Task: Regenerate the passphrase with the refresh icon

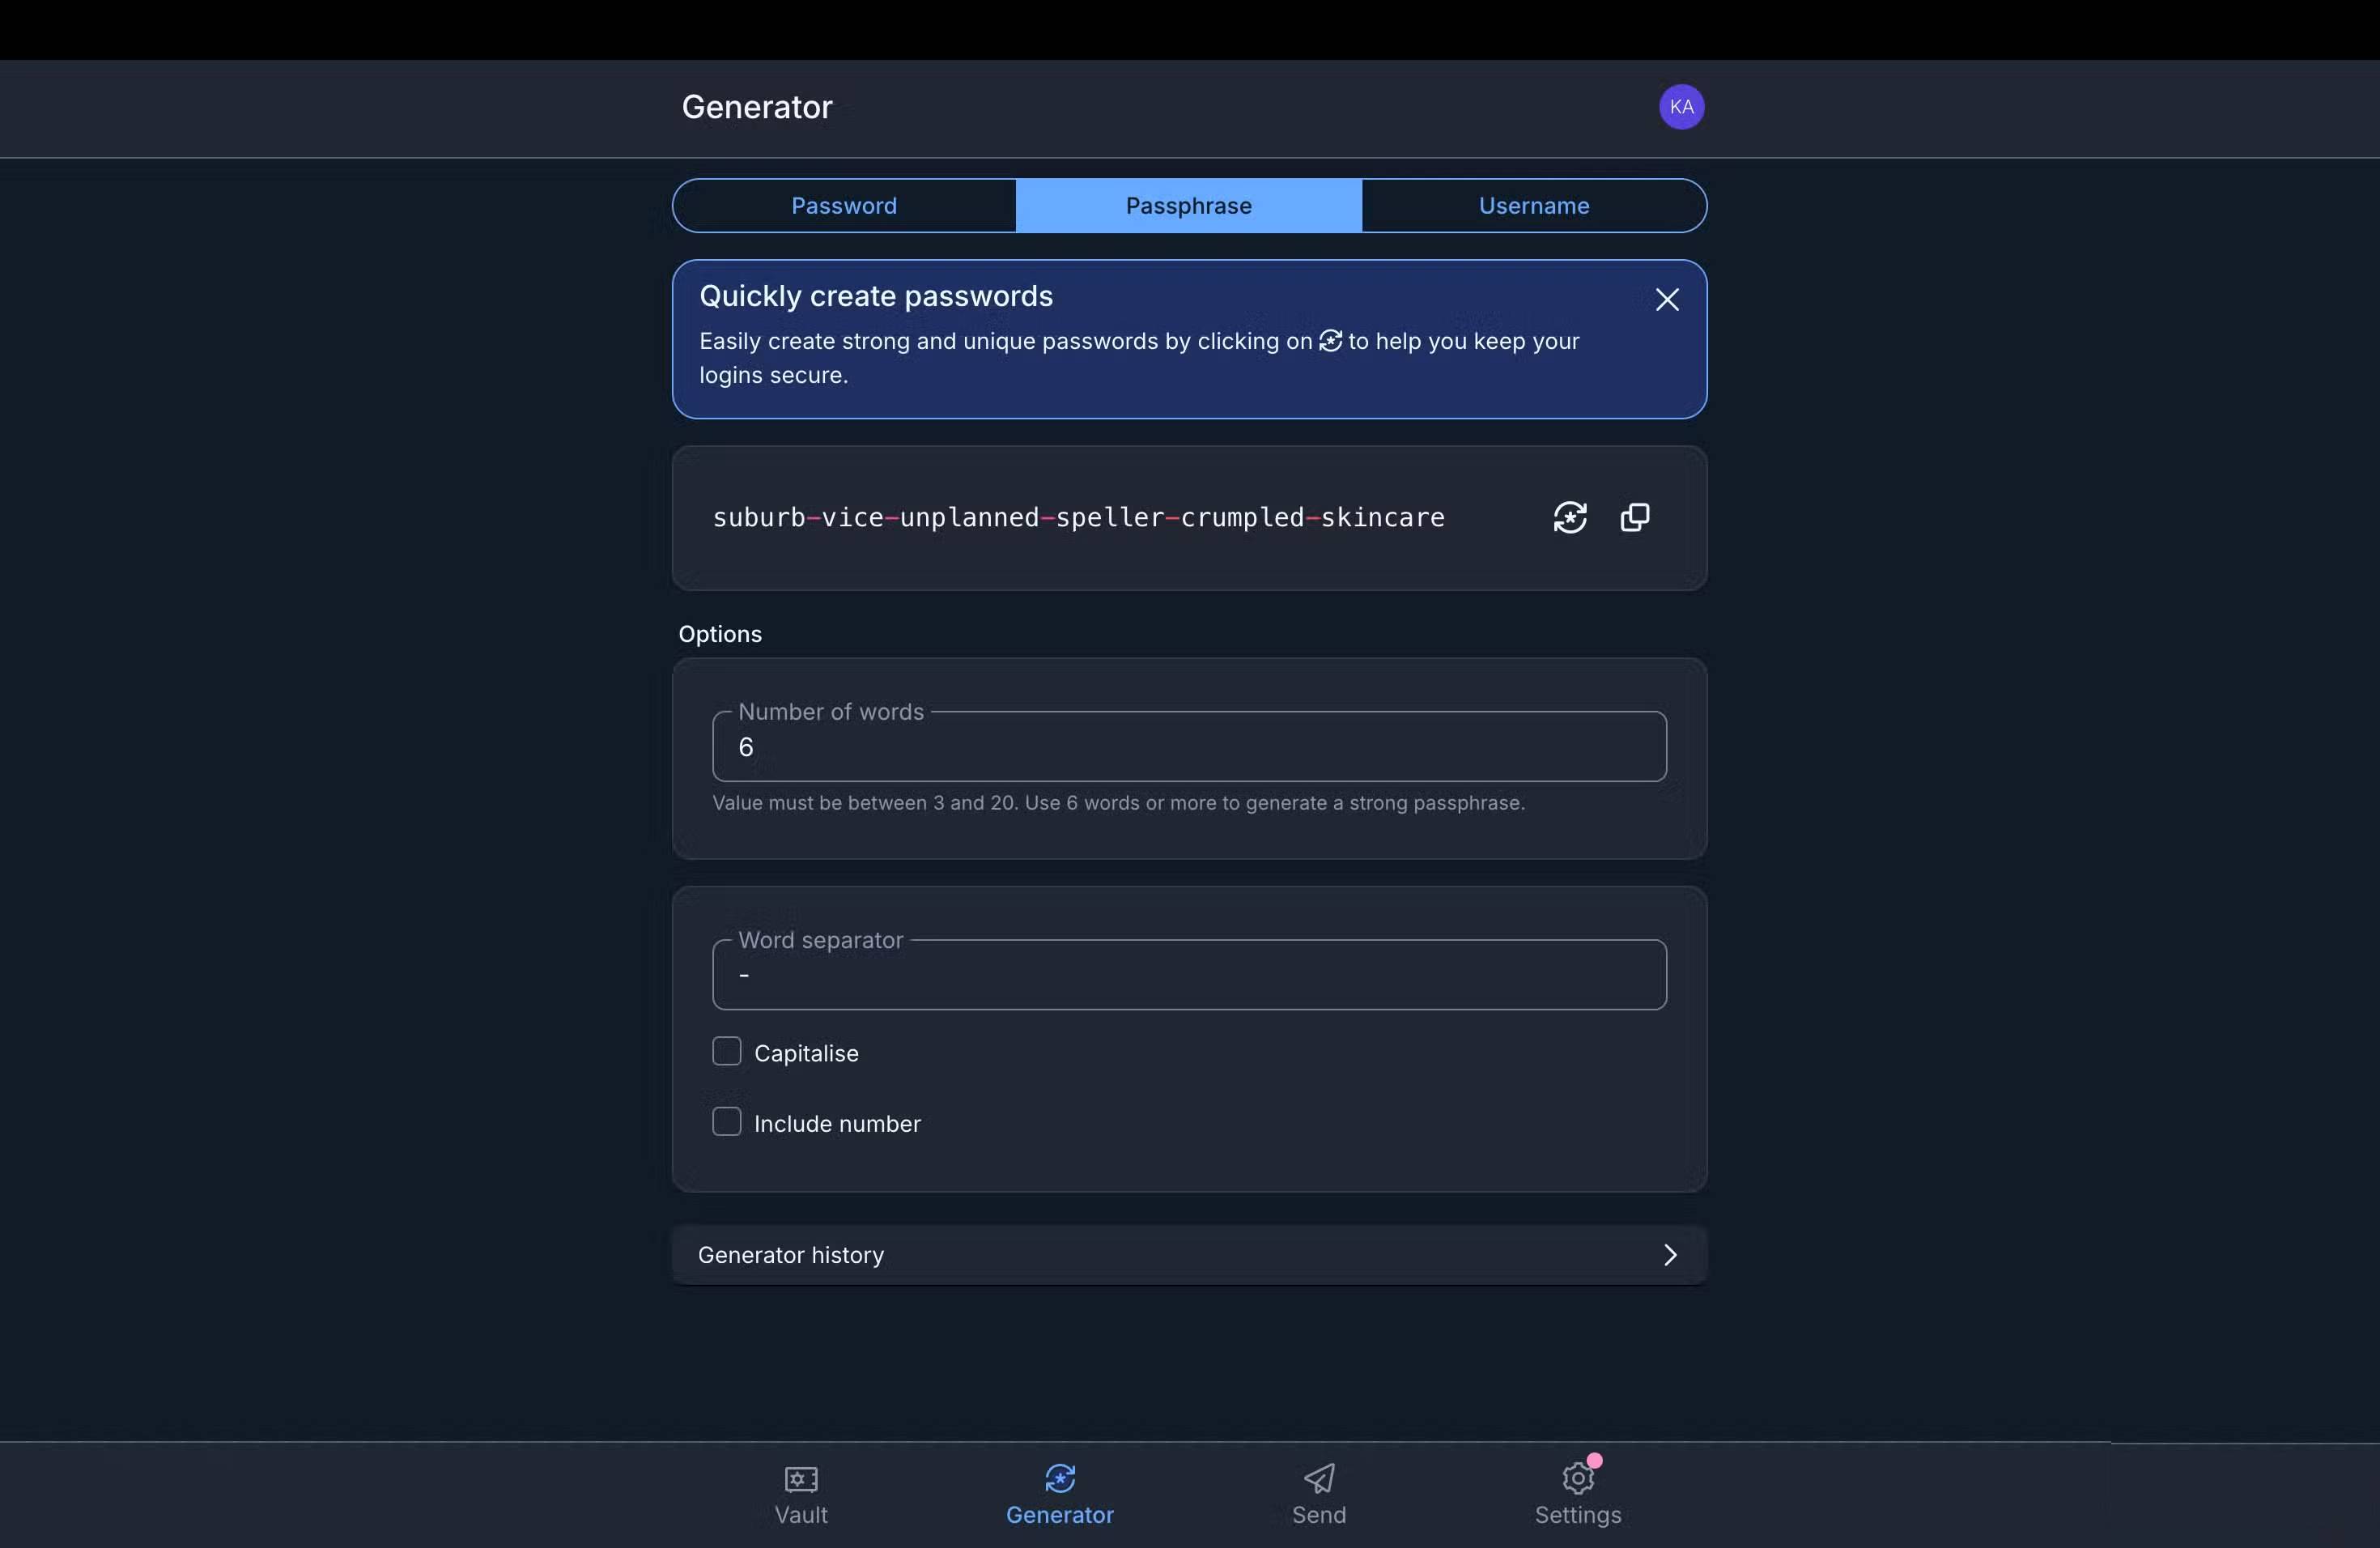Action: coord(1570,517)
